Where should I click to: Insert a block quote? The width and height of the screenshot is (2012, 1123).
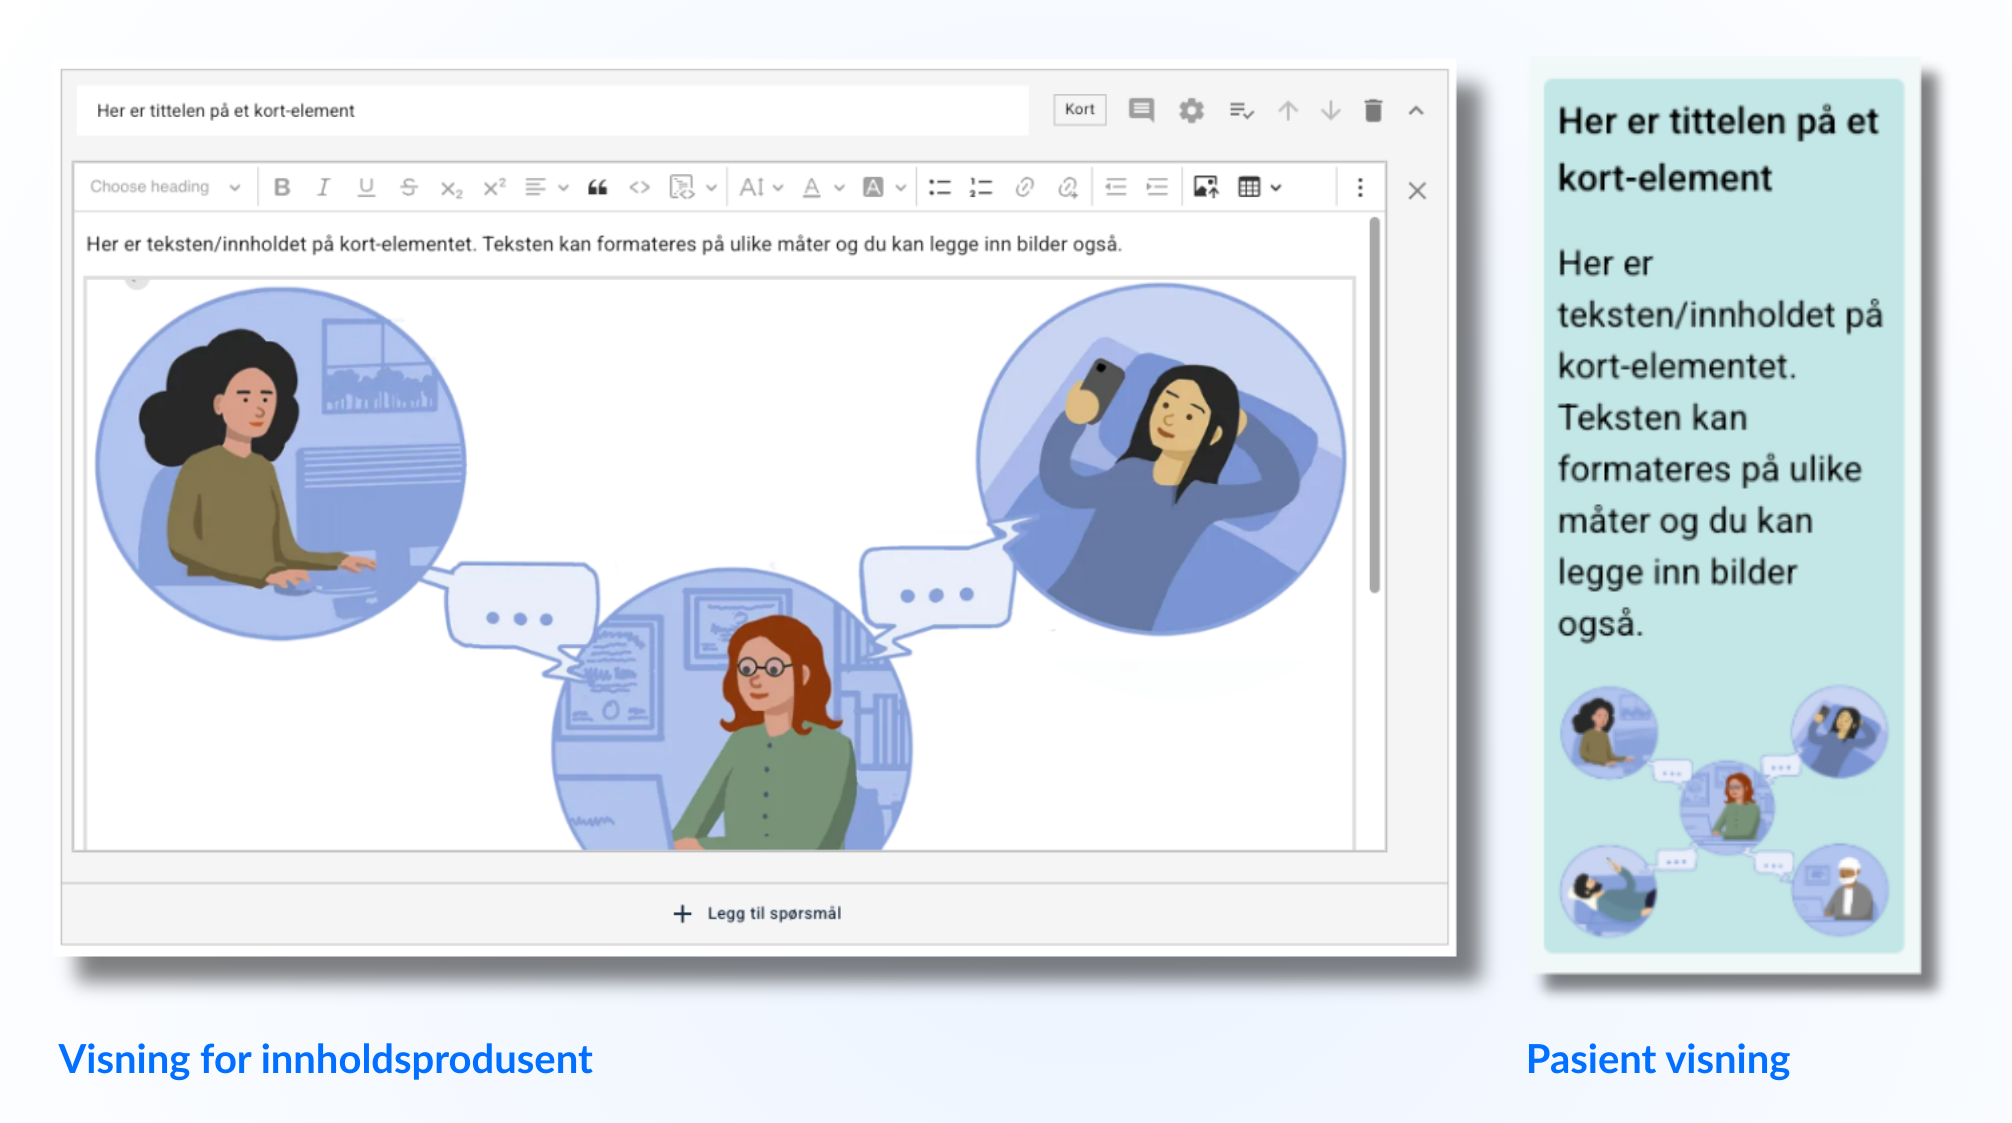coord(597,187)
